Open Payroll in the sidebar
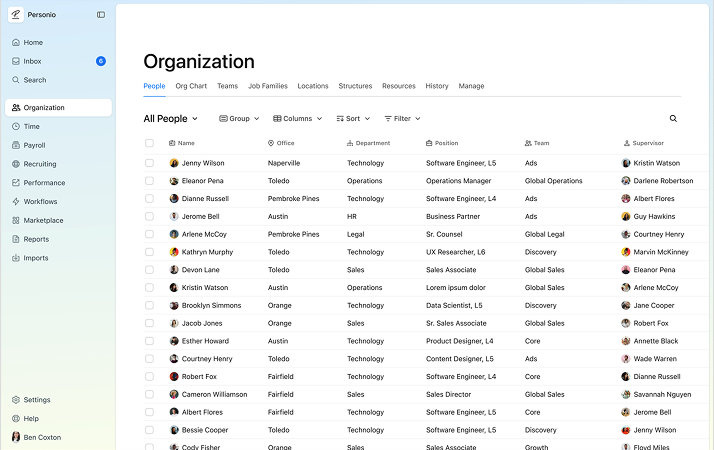Viewport: 714px width, 450px height. coord(34,145)
